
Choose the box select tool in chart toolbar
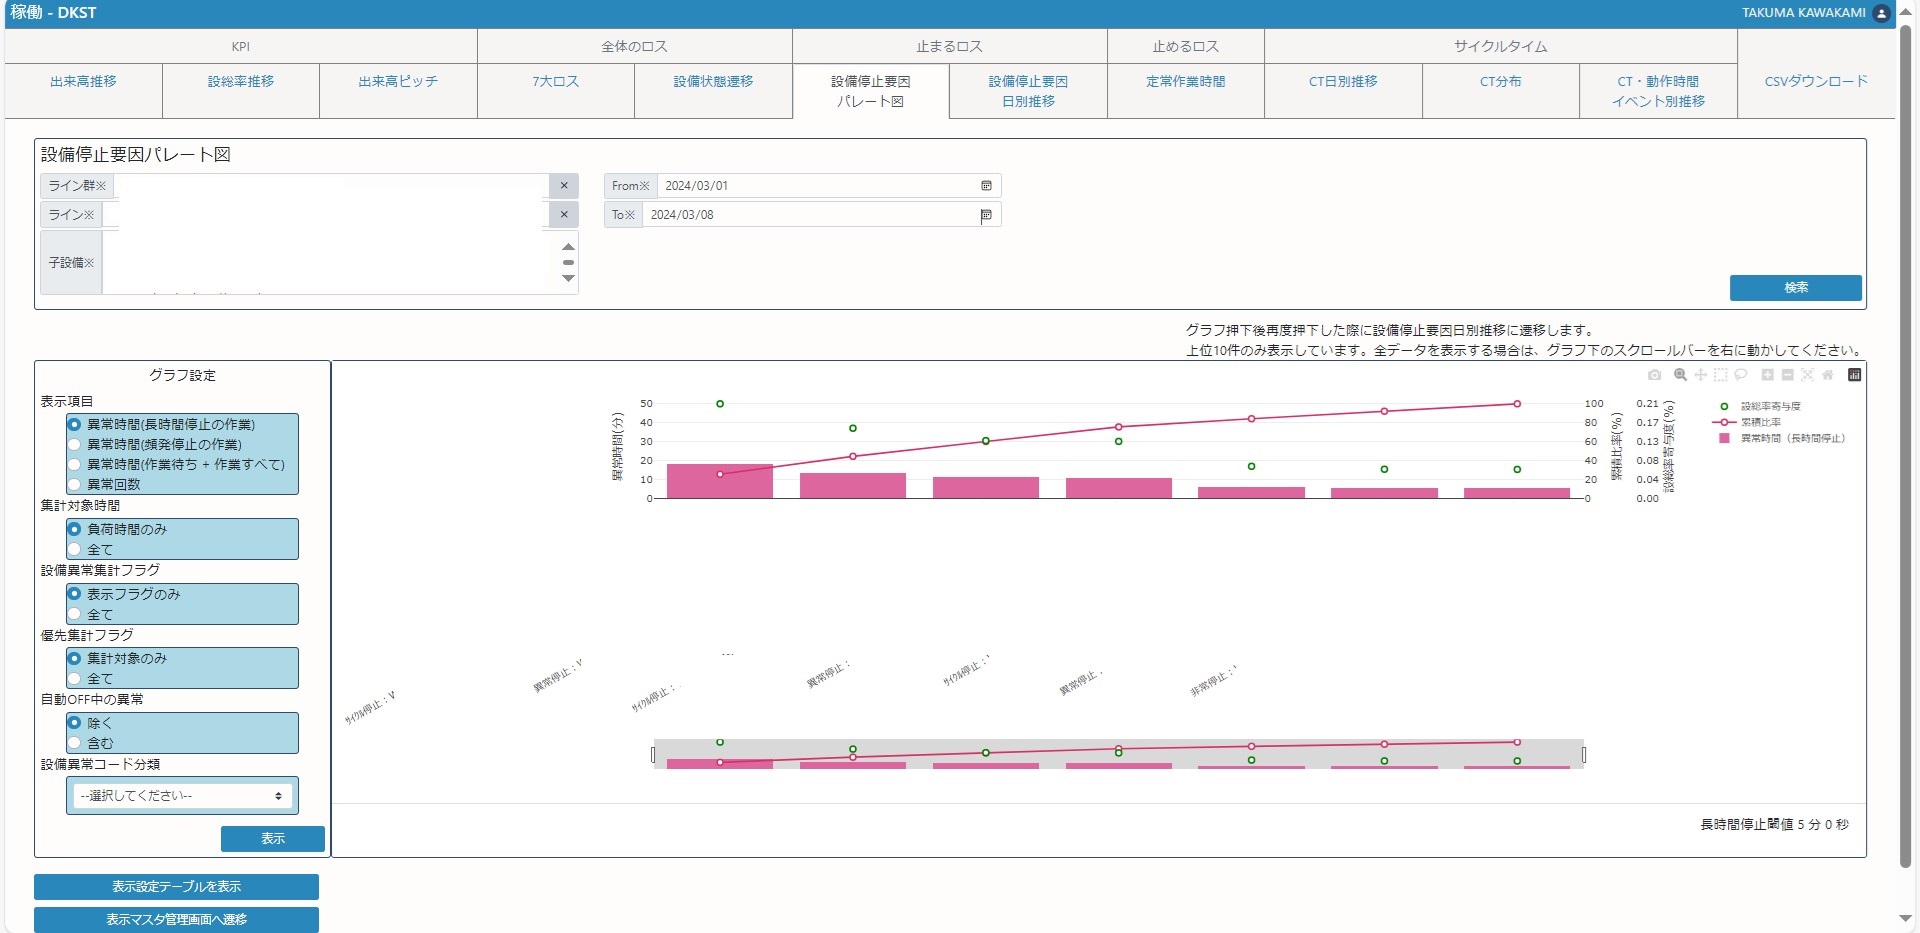[1720, 375]
